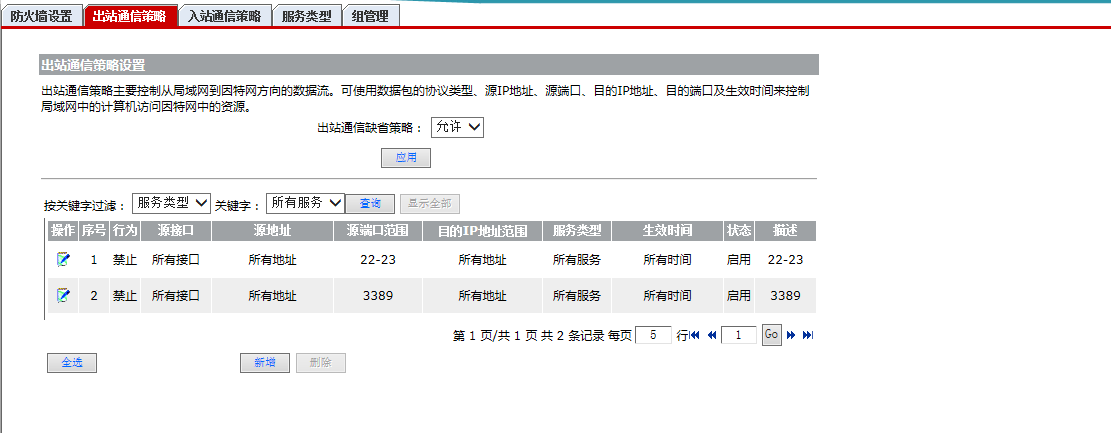Click the 状态 column header
Screen dimensions: 1111x433
click(738, 231)
